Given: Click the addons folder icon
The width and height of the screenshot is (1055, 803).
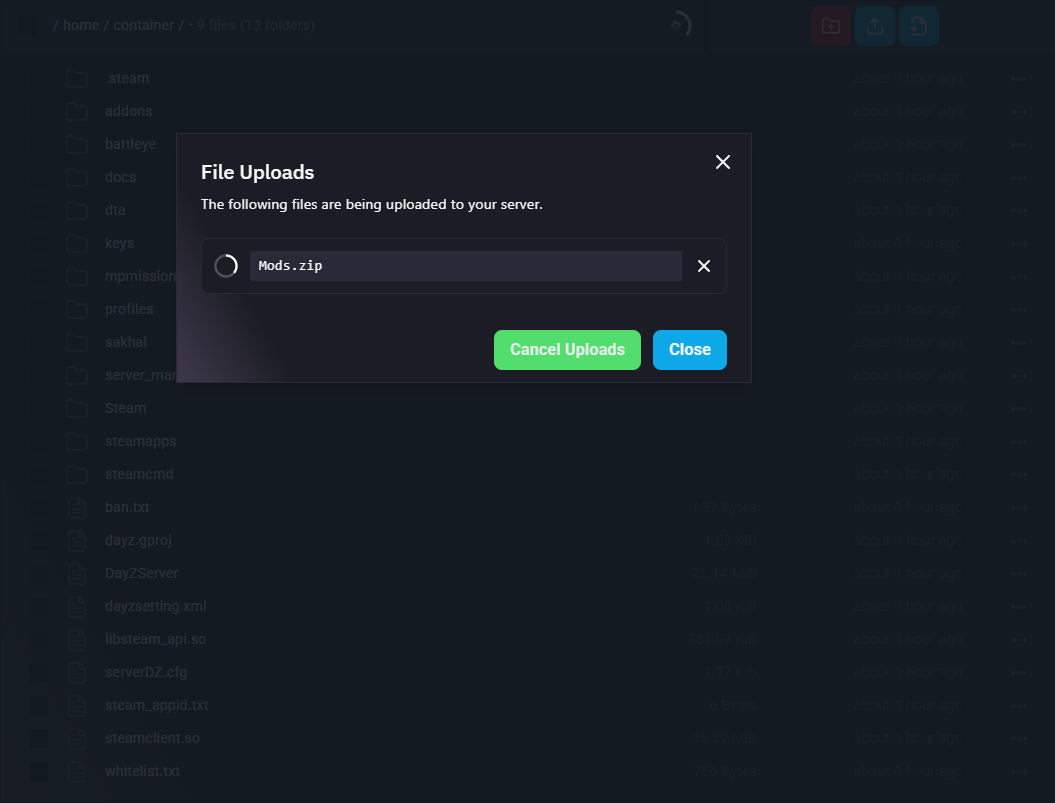Looking at the screenshot, I should [77, 111].
